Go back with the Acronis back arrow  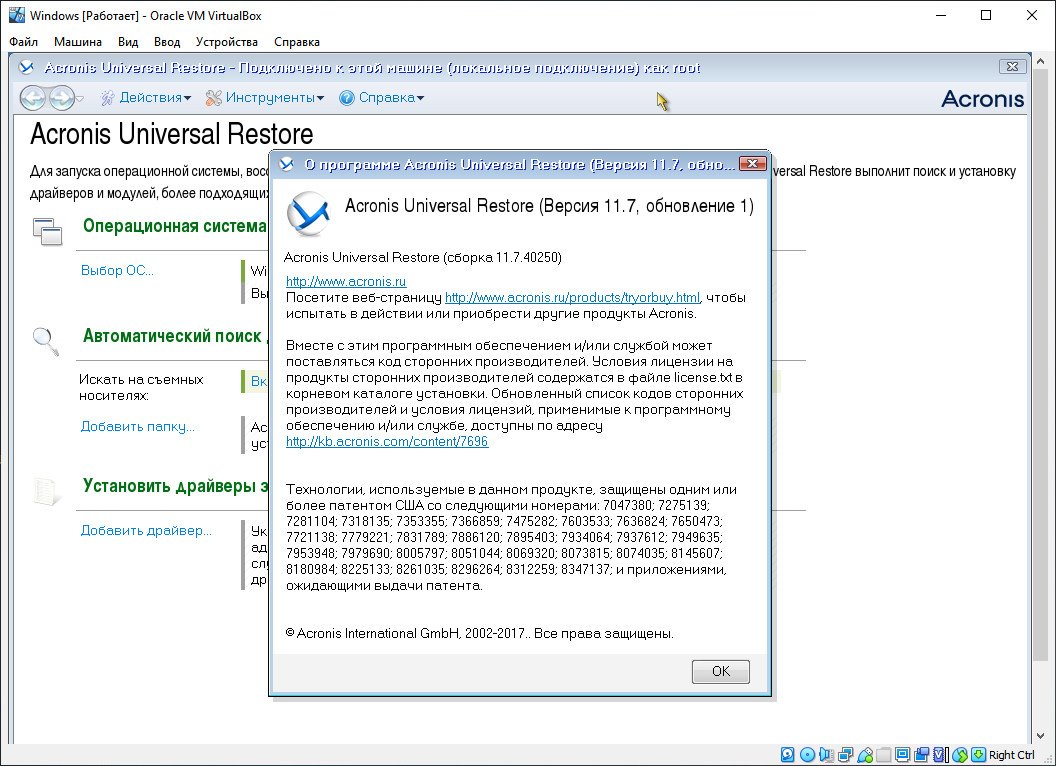click(x=32, y=98)
